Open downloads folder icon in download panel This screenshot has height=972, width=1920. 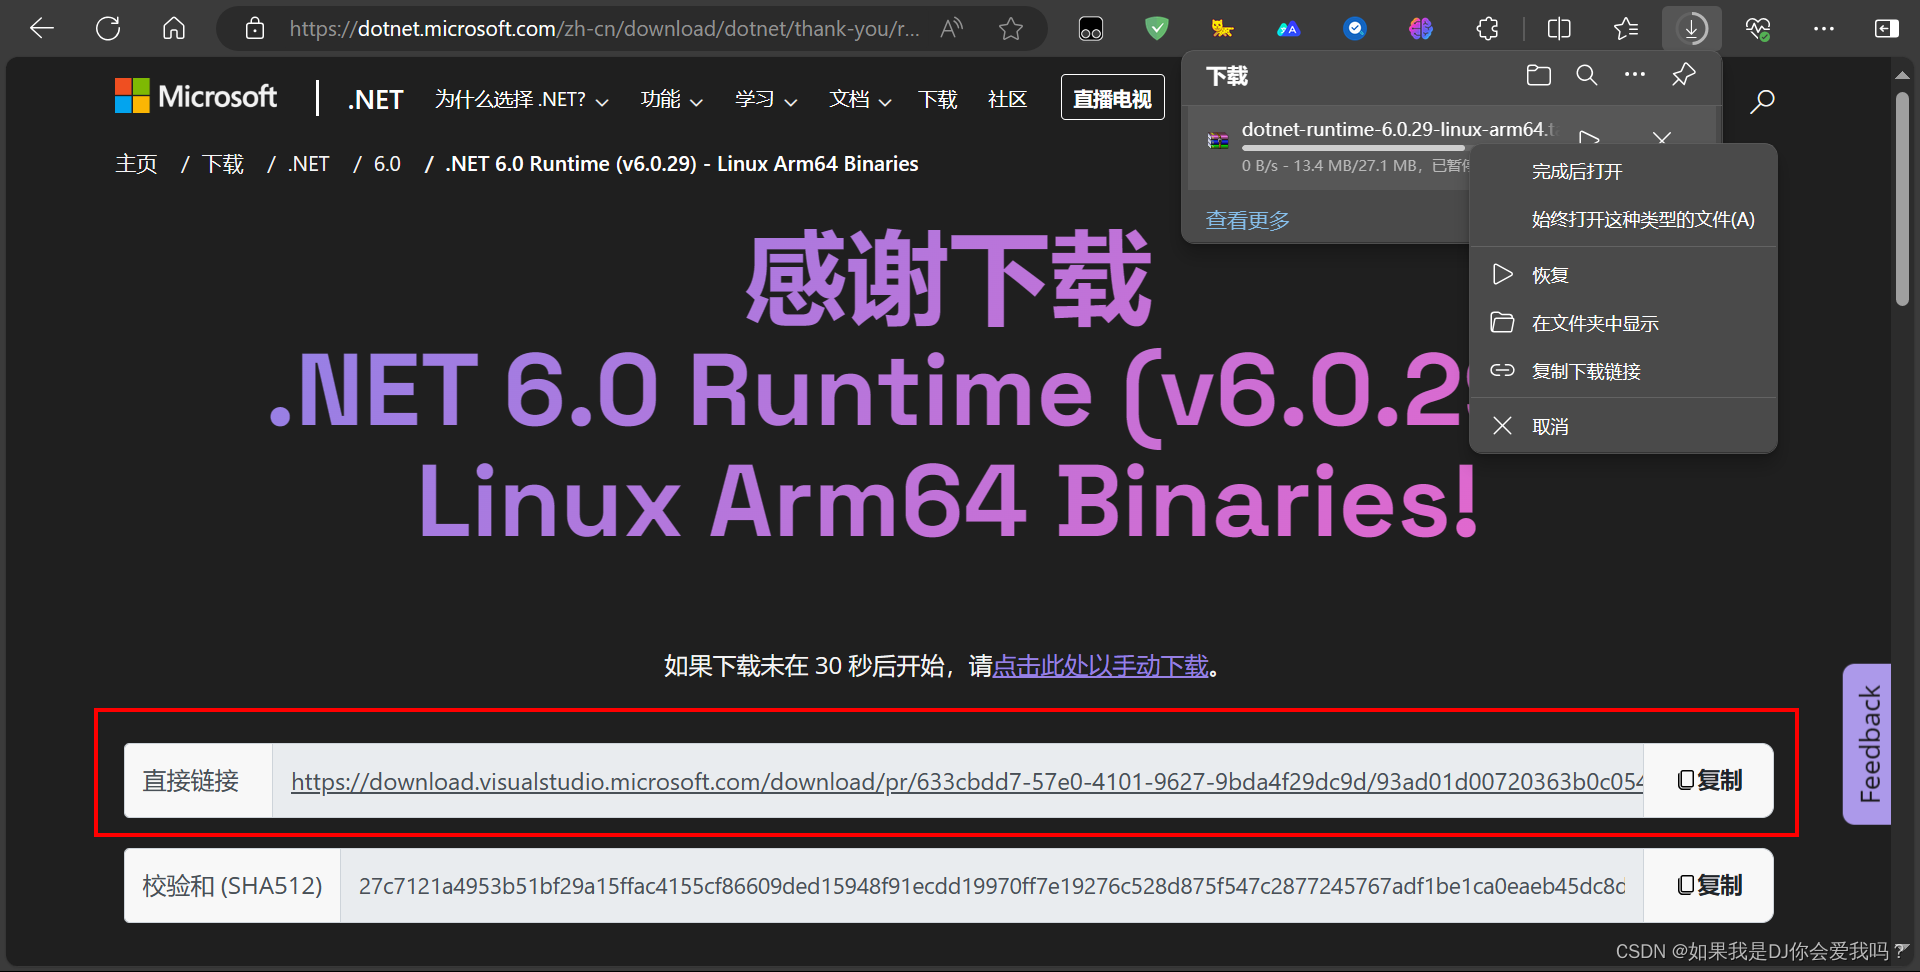pos(1539,75)
